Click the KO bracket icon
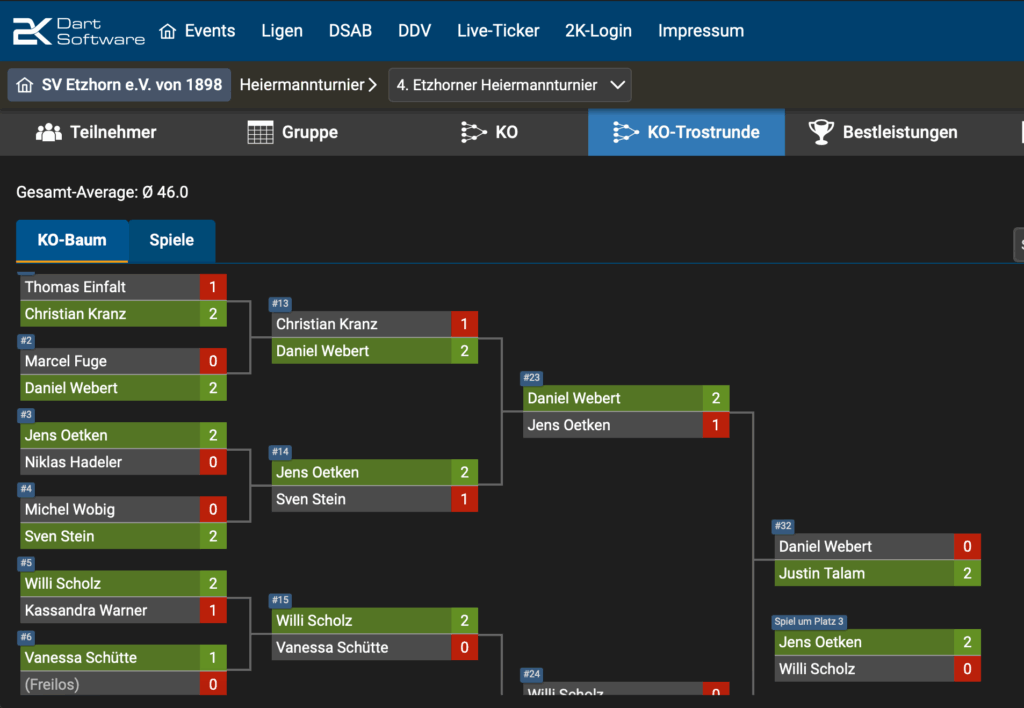 coord(473,132)
